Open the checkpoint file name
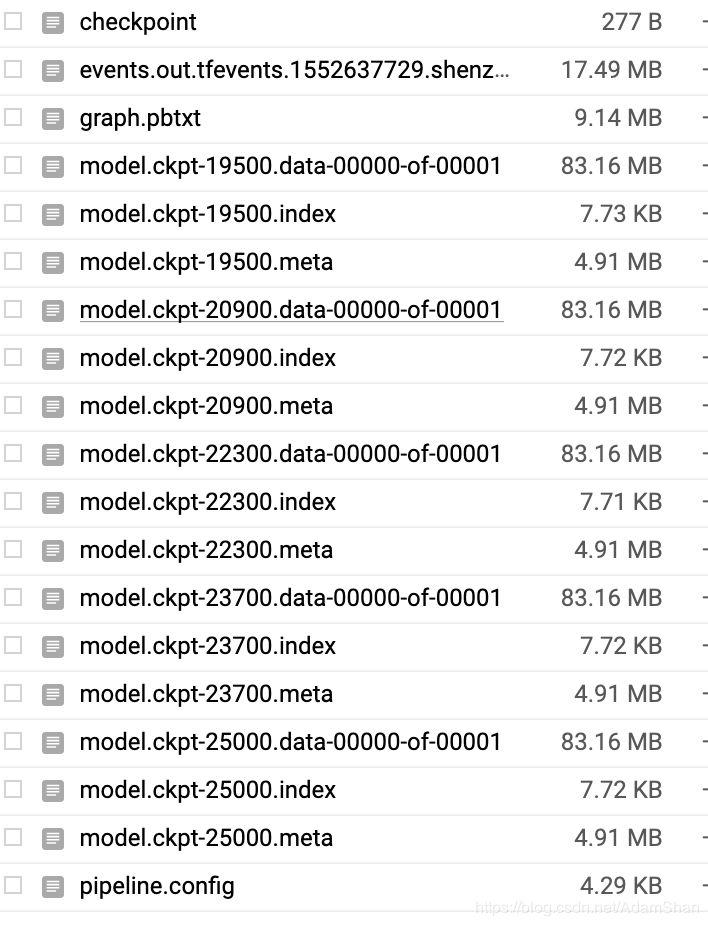This screenshot has height=926, width=708. pos(138,22)
